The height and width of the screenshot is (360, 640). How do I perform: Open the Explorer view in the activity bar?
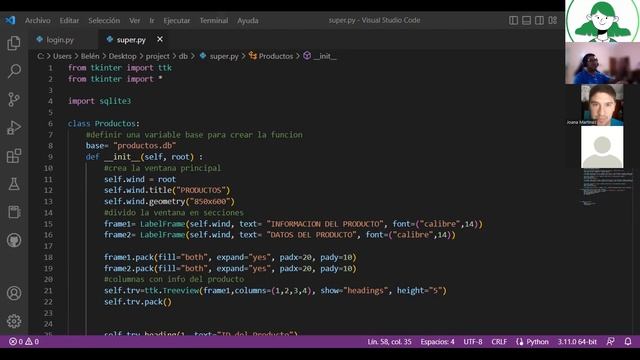14,43
